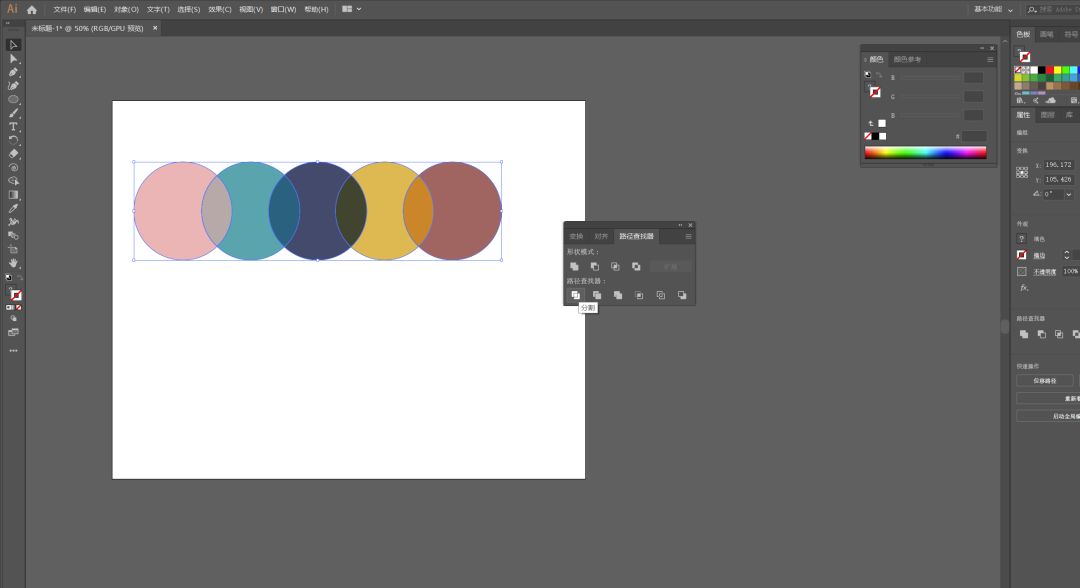Select the Hand tool

(x=13, y=263)
